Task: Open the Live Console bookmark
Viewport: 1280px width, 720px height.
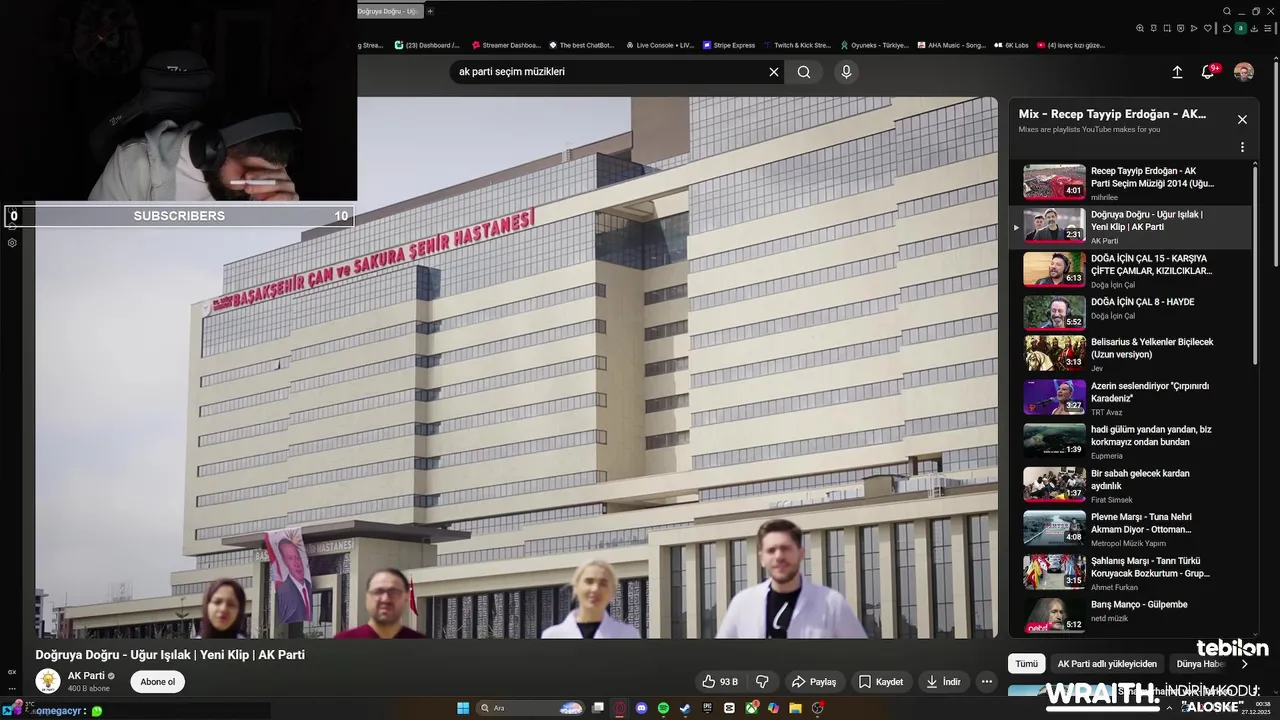Action: tap(659, 45)
